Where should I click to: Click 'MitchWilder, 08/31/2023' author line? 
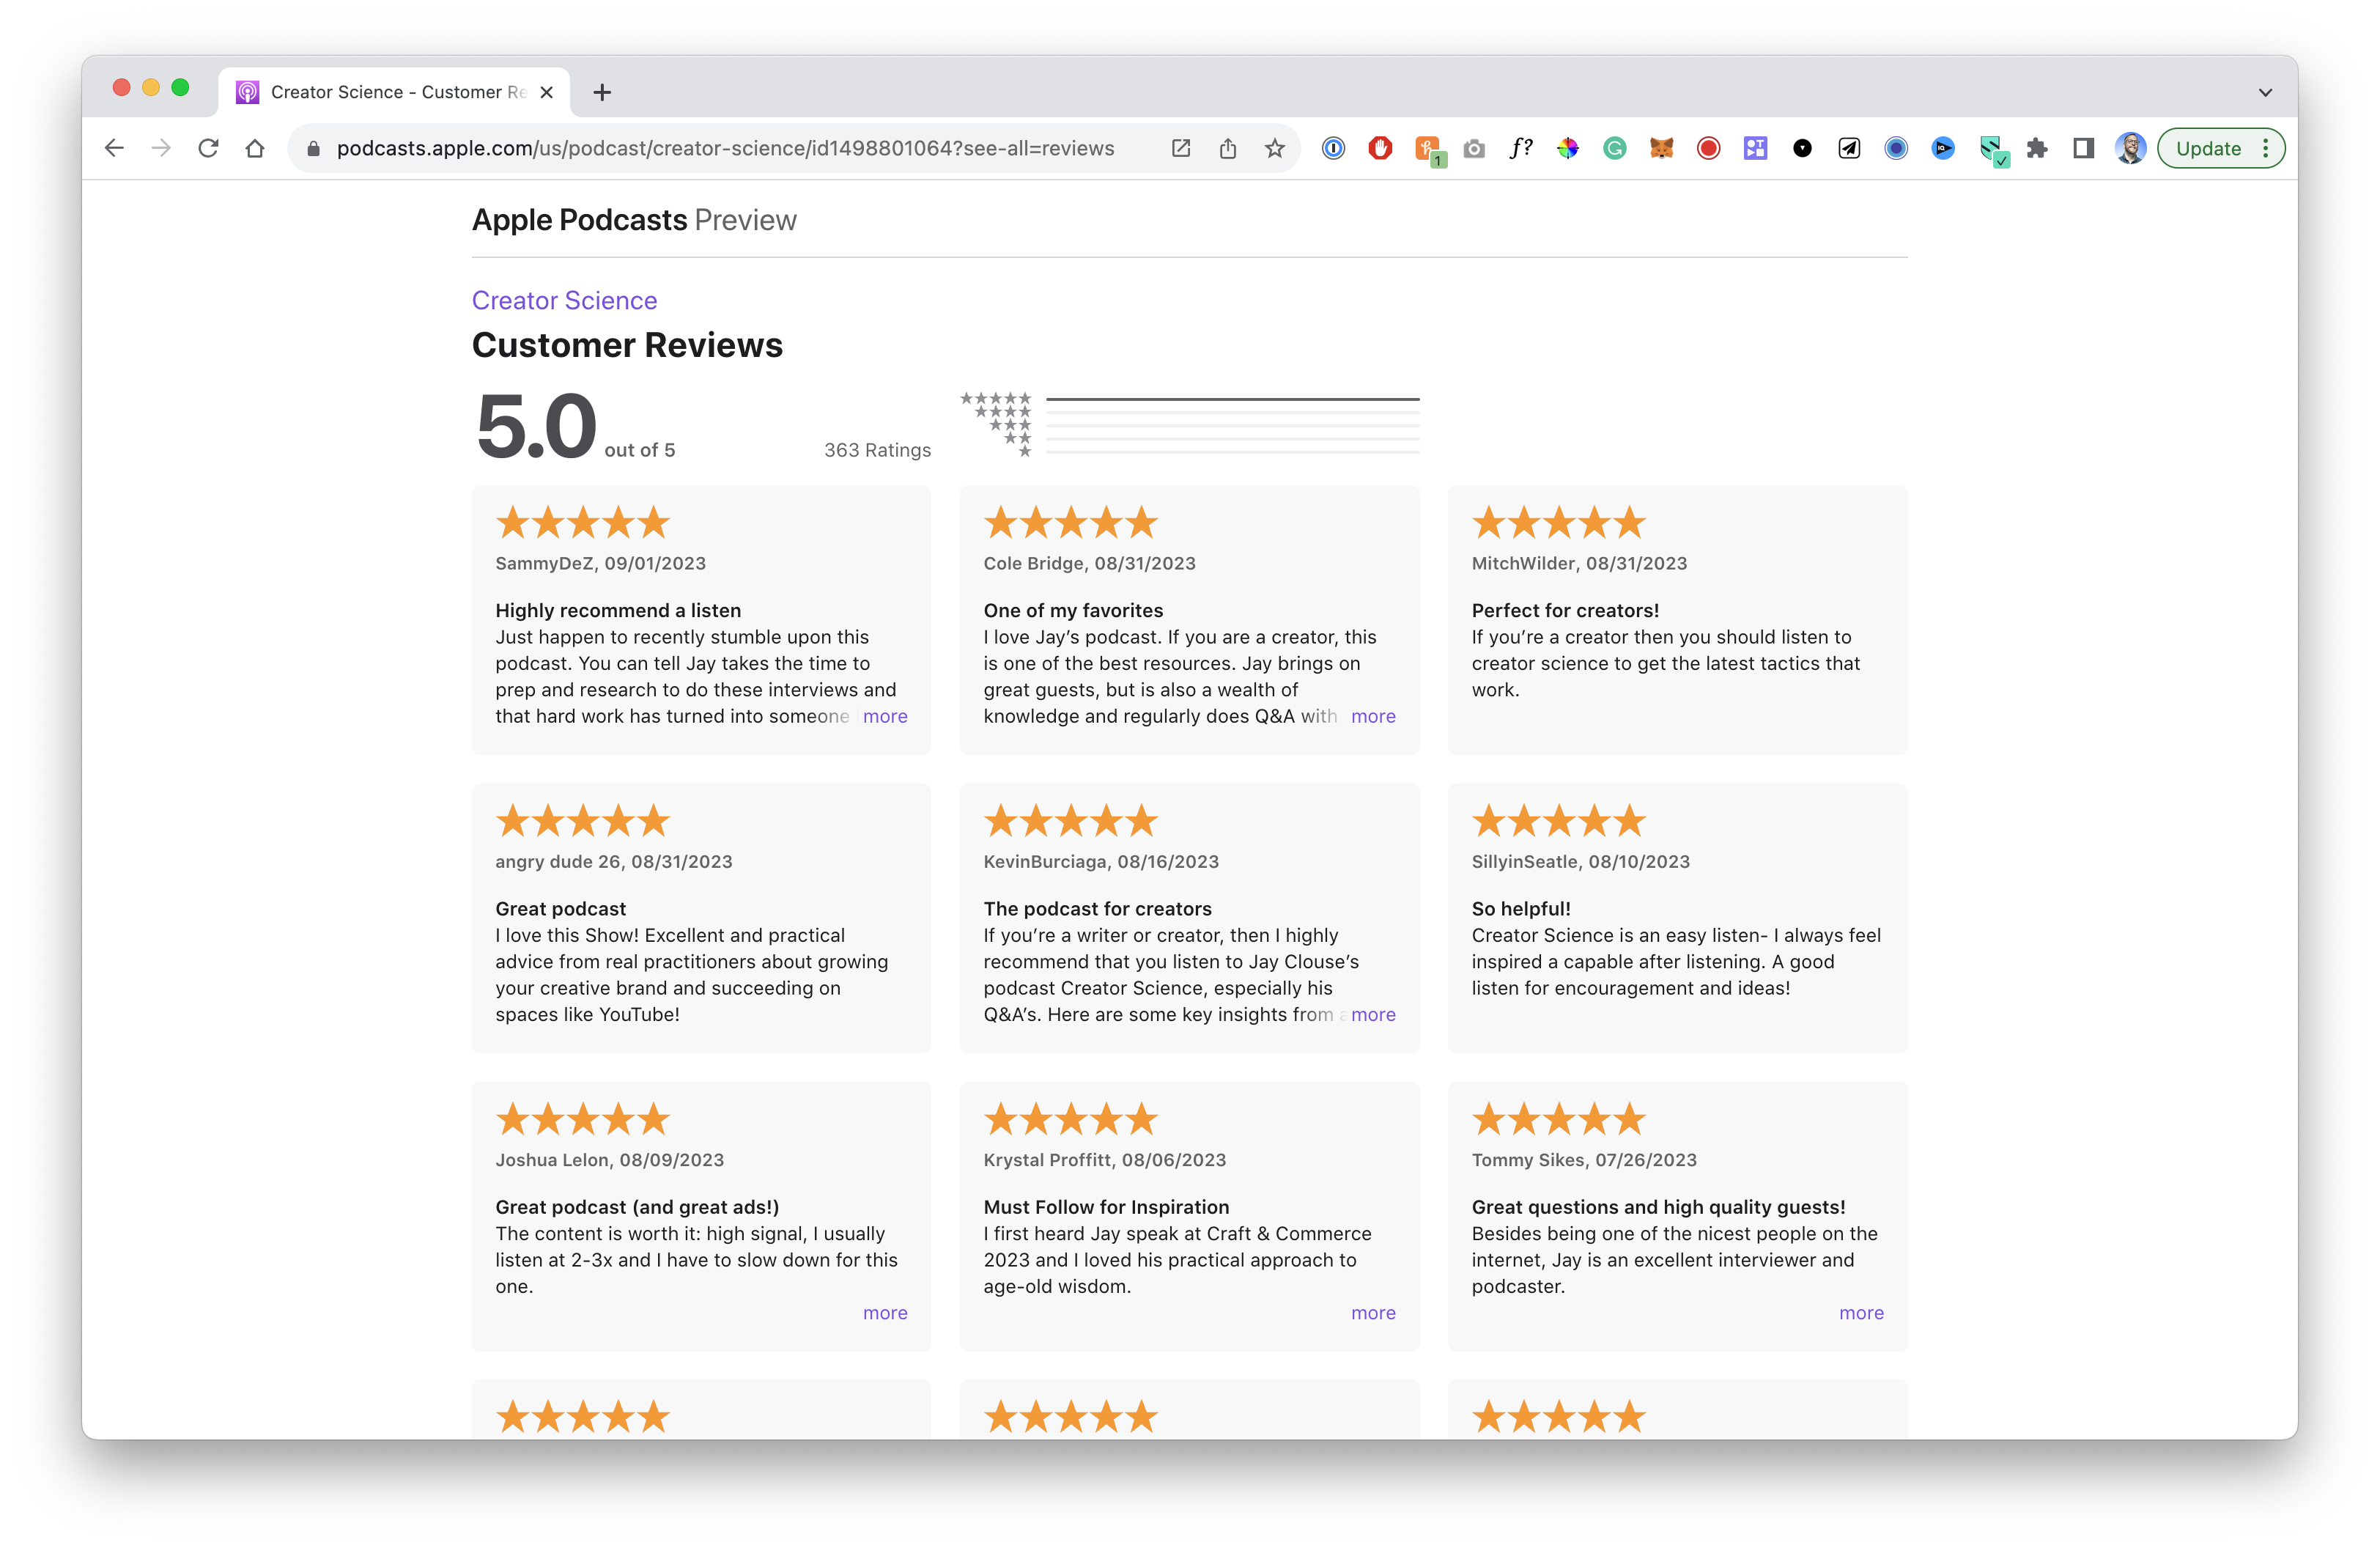pos(1579,563)
